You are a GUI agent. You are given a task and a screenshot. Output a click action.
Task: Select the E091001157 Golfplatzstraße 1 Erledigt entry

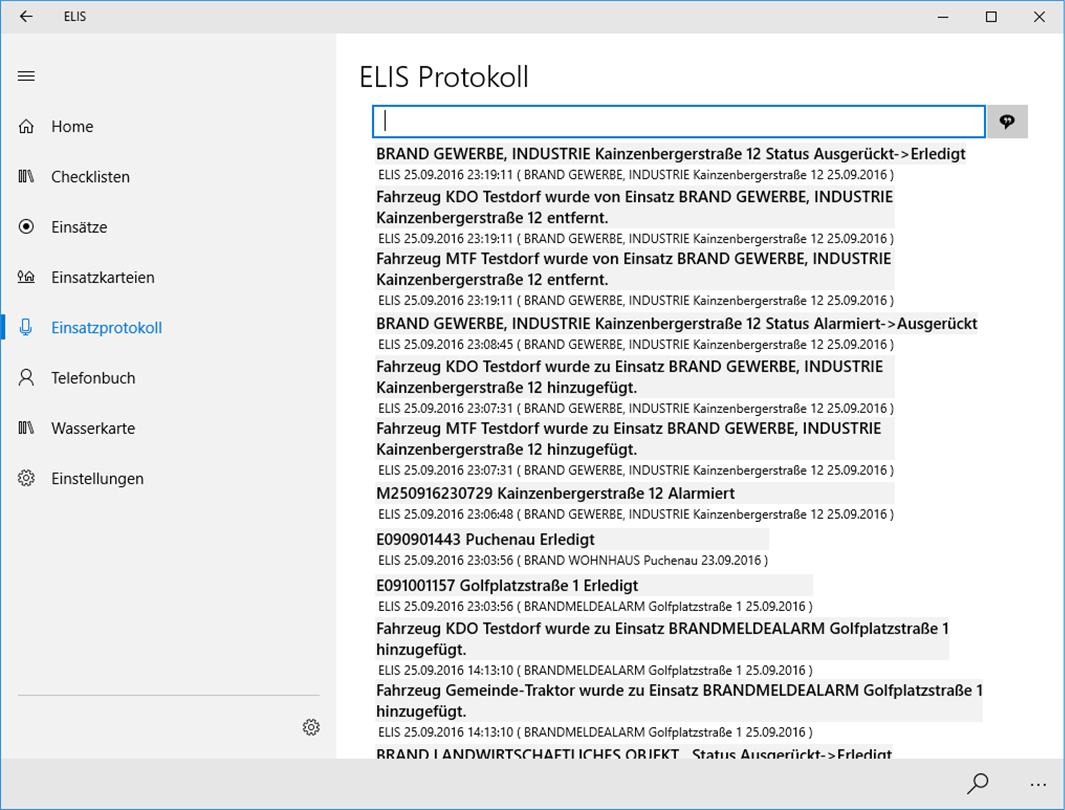point(594,595)
